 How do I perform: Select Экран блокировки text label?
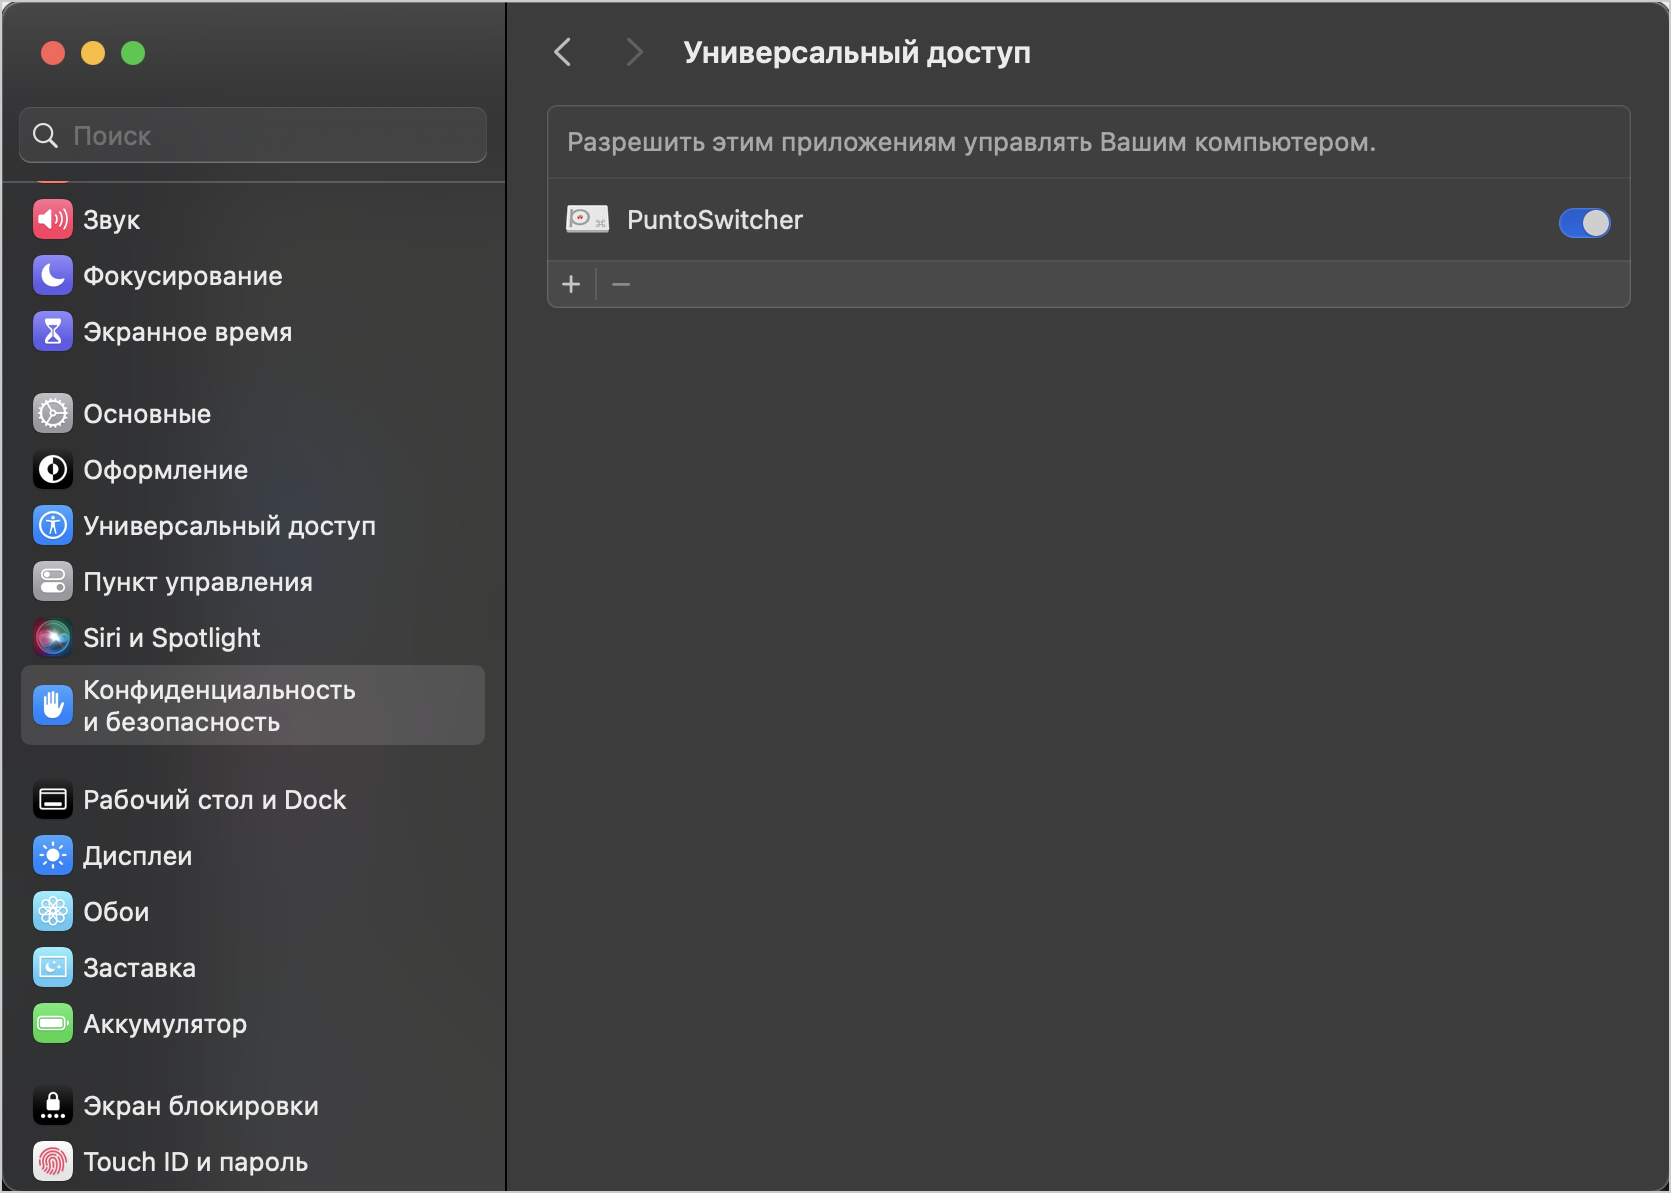point(201,1106)
